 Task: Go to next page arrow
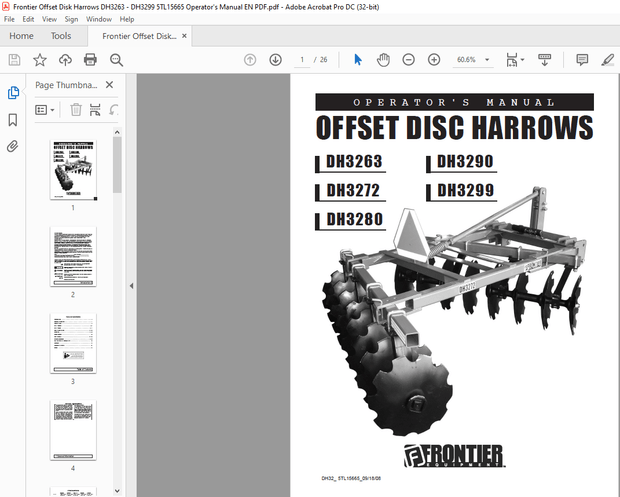pyautogui.click(x=276, y=60)
